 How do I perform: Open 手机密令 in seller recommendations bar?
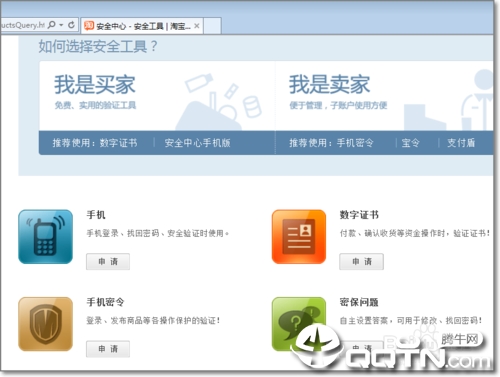coord(355,143)
